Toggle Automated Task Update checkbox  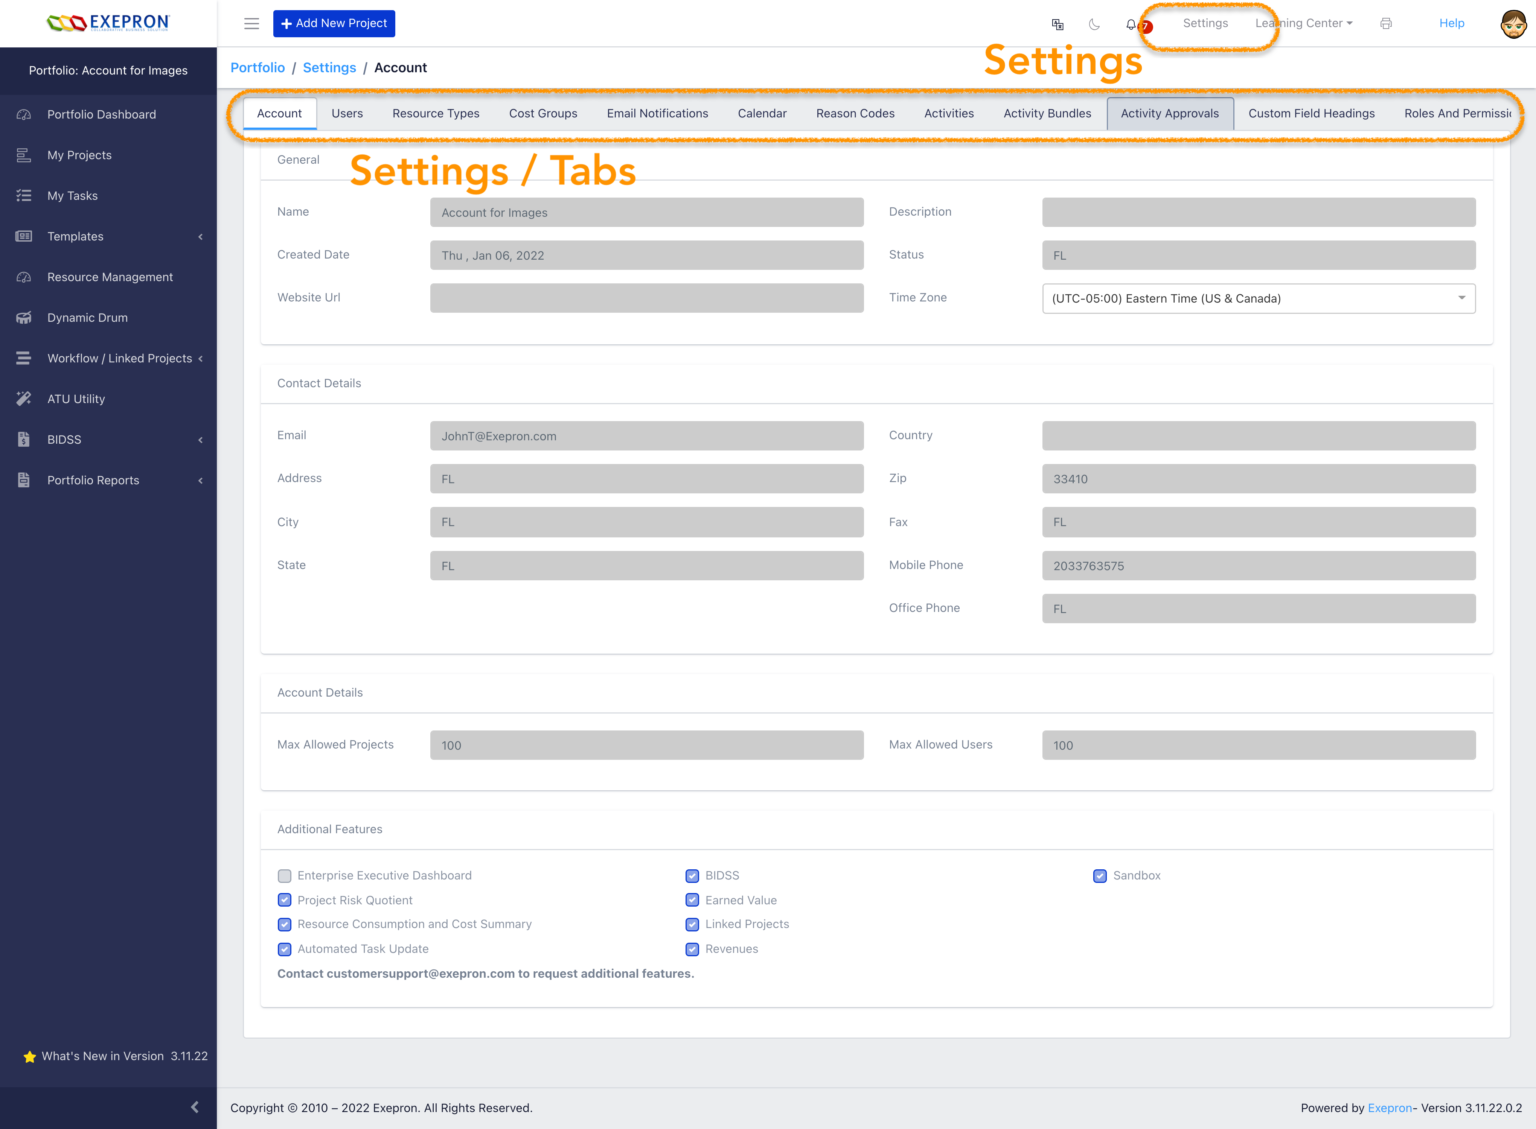click(285, 949)
